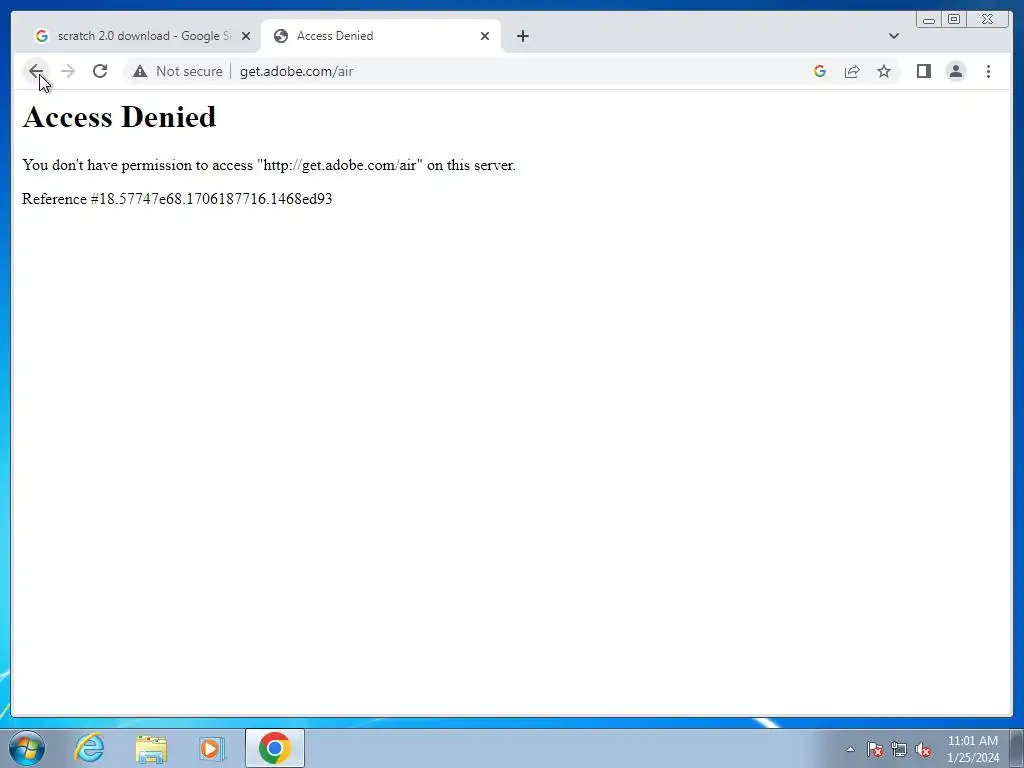This screenshot has height=768, width=1024.
Task: Open the browser side panel
Action: (923, 71)
